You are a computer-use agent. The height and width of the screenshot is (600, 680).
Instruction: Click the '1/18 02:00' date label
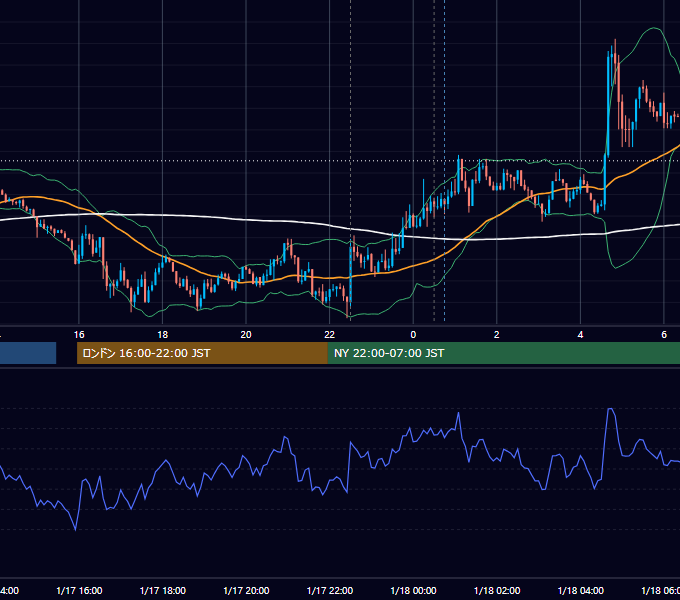pyautogui.click(x=497, y=590)
